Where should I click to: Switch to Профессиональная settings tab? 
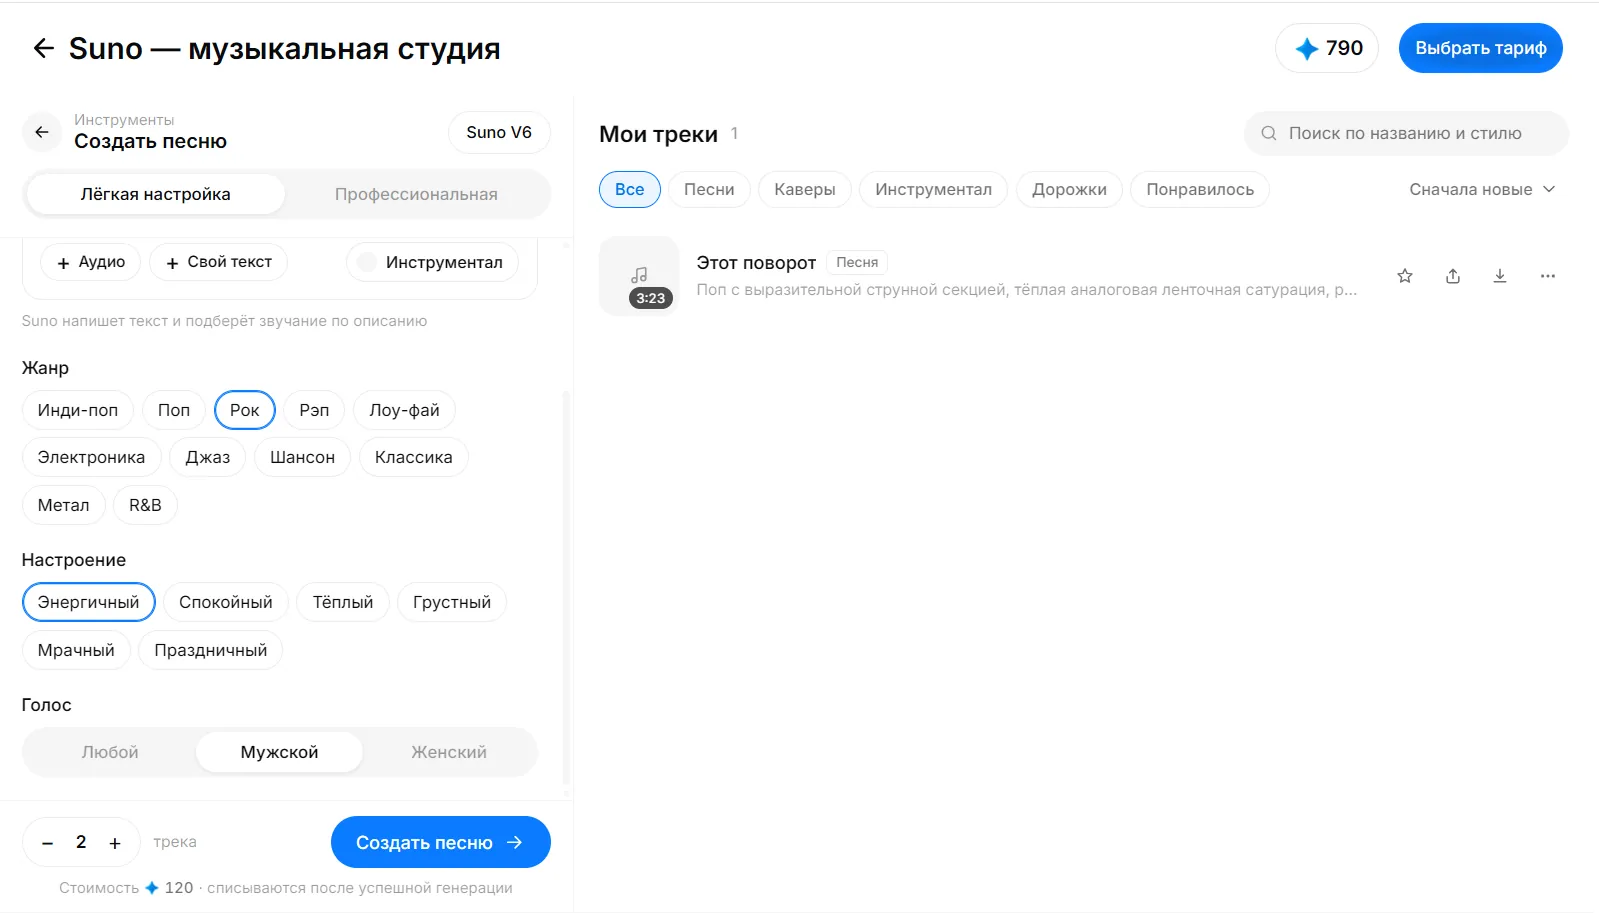416,194
